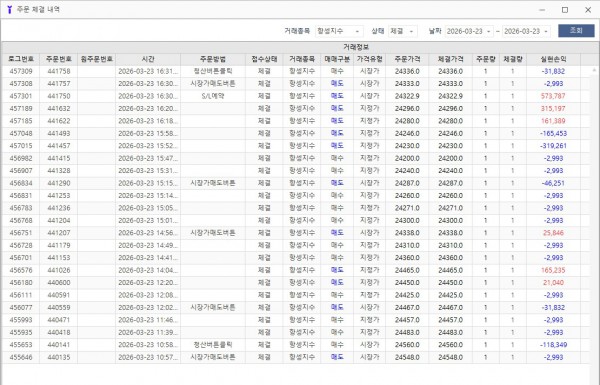Click the S/L예약 order method cell
Viewport: 600px width, 385px height.
pyautogui.click(x=213, y=96)
